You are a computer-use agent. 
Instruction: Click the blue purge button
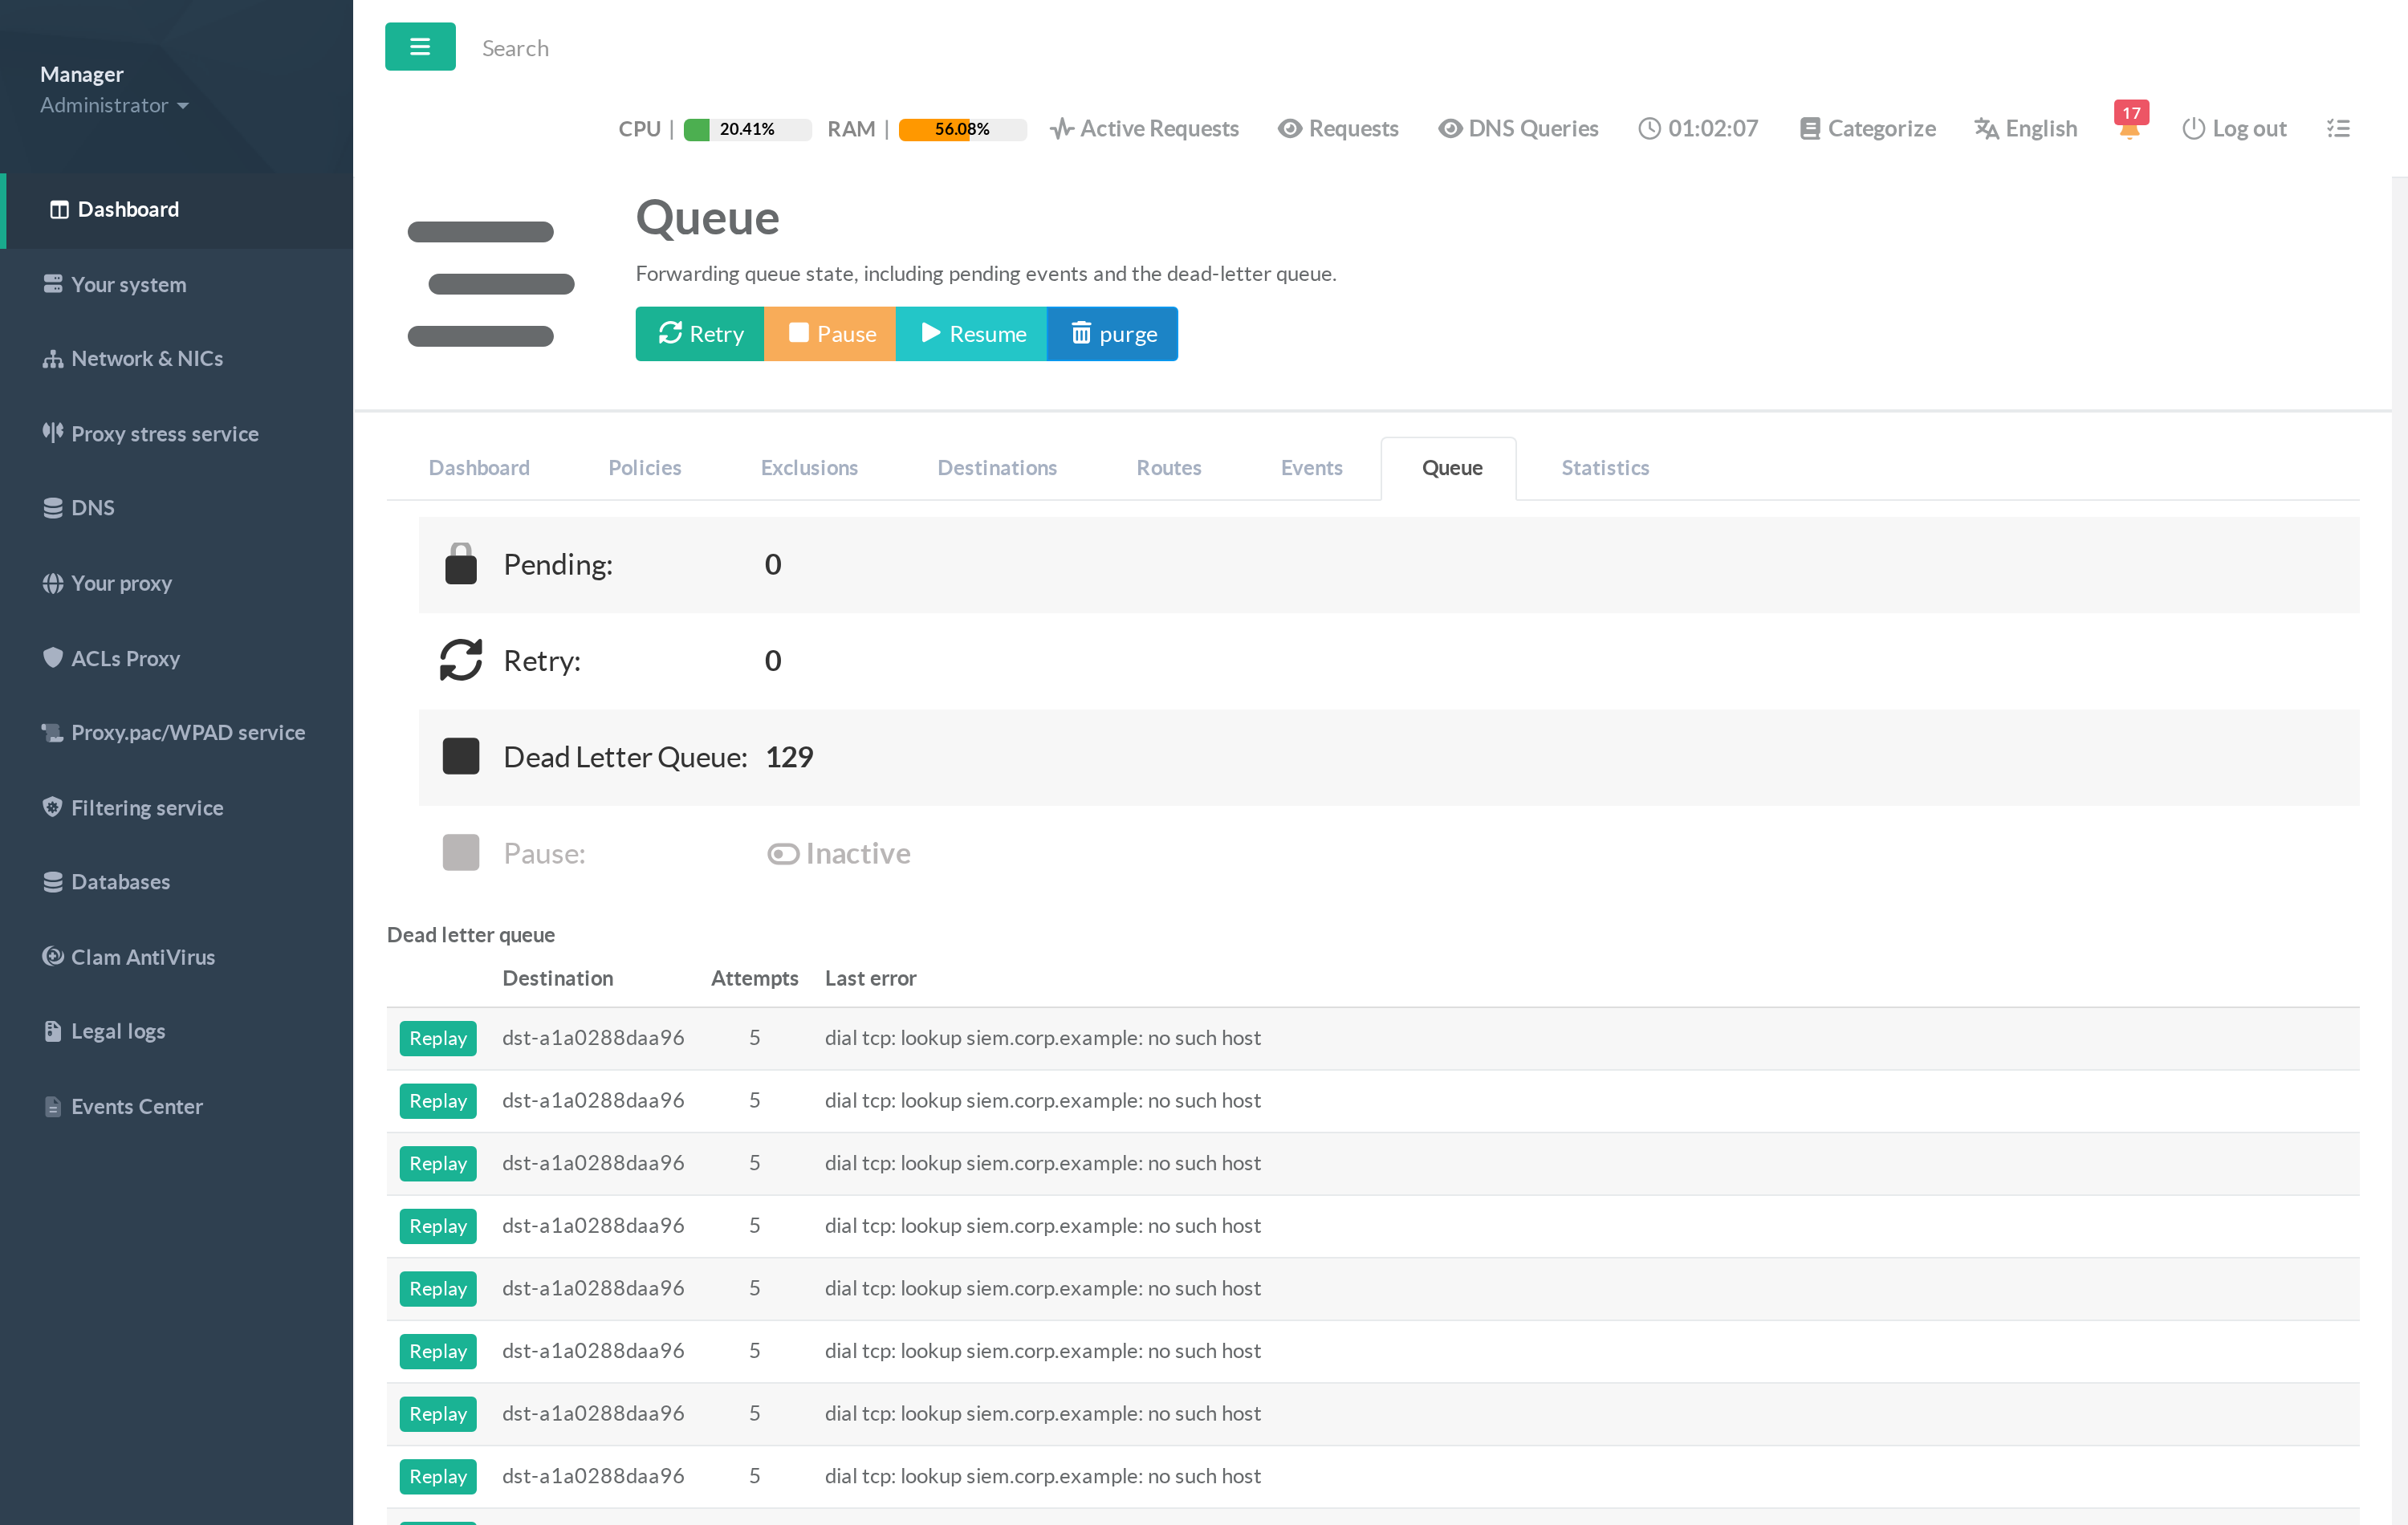(x=1112, y=334)
